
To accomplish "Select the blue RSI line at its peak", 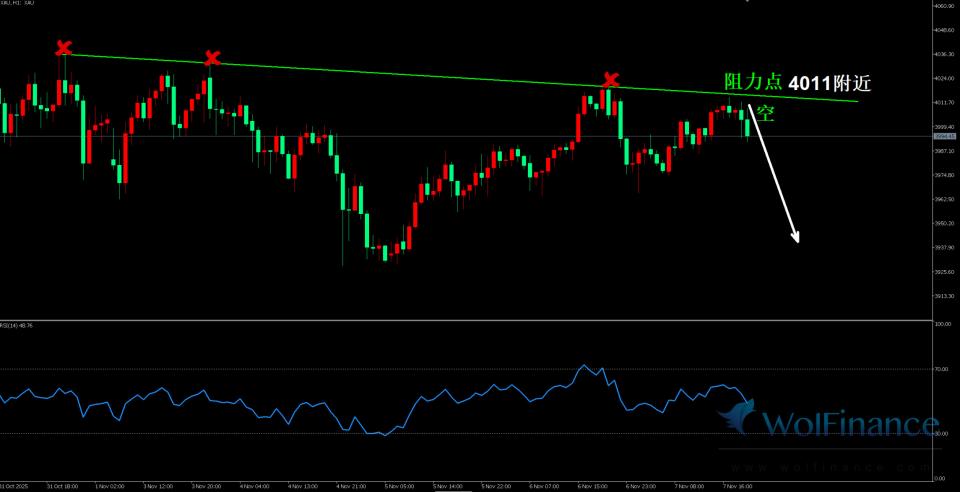I will point(585,365).
